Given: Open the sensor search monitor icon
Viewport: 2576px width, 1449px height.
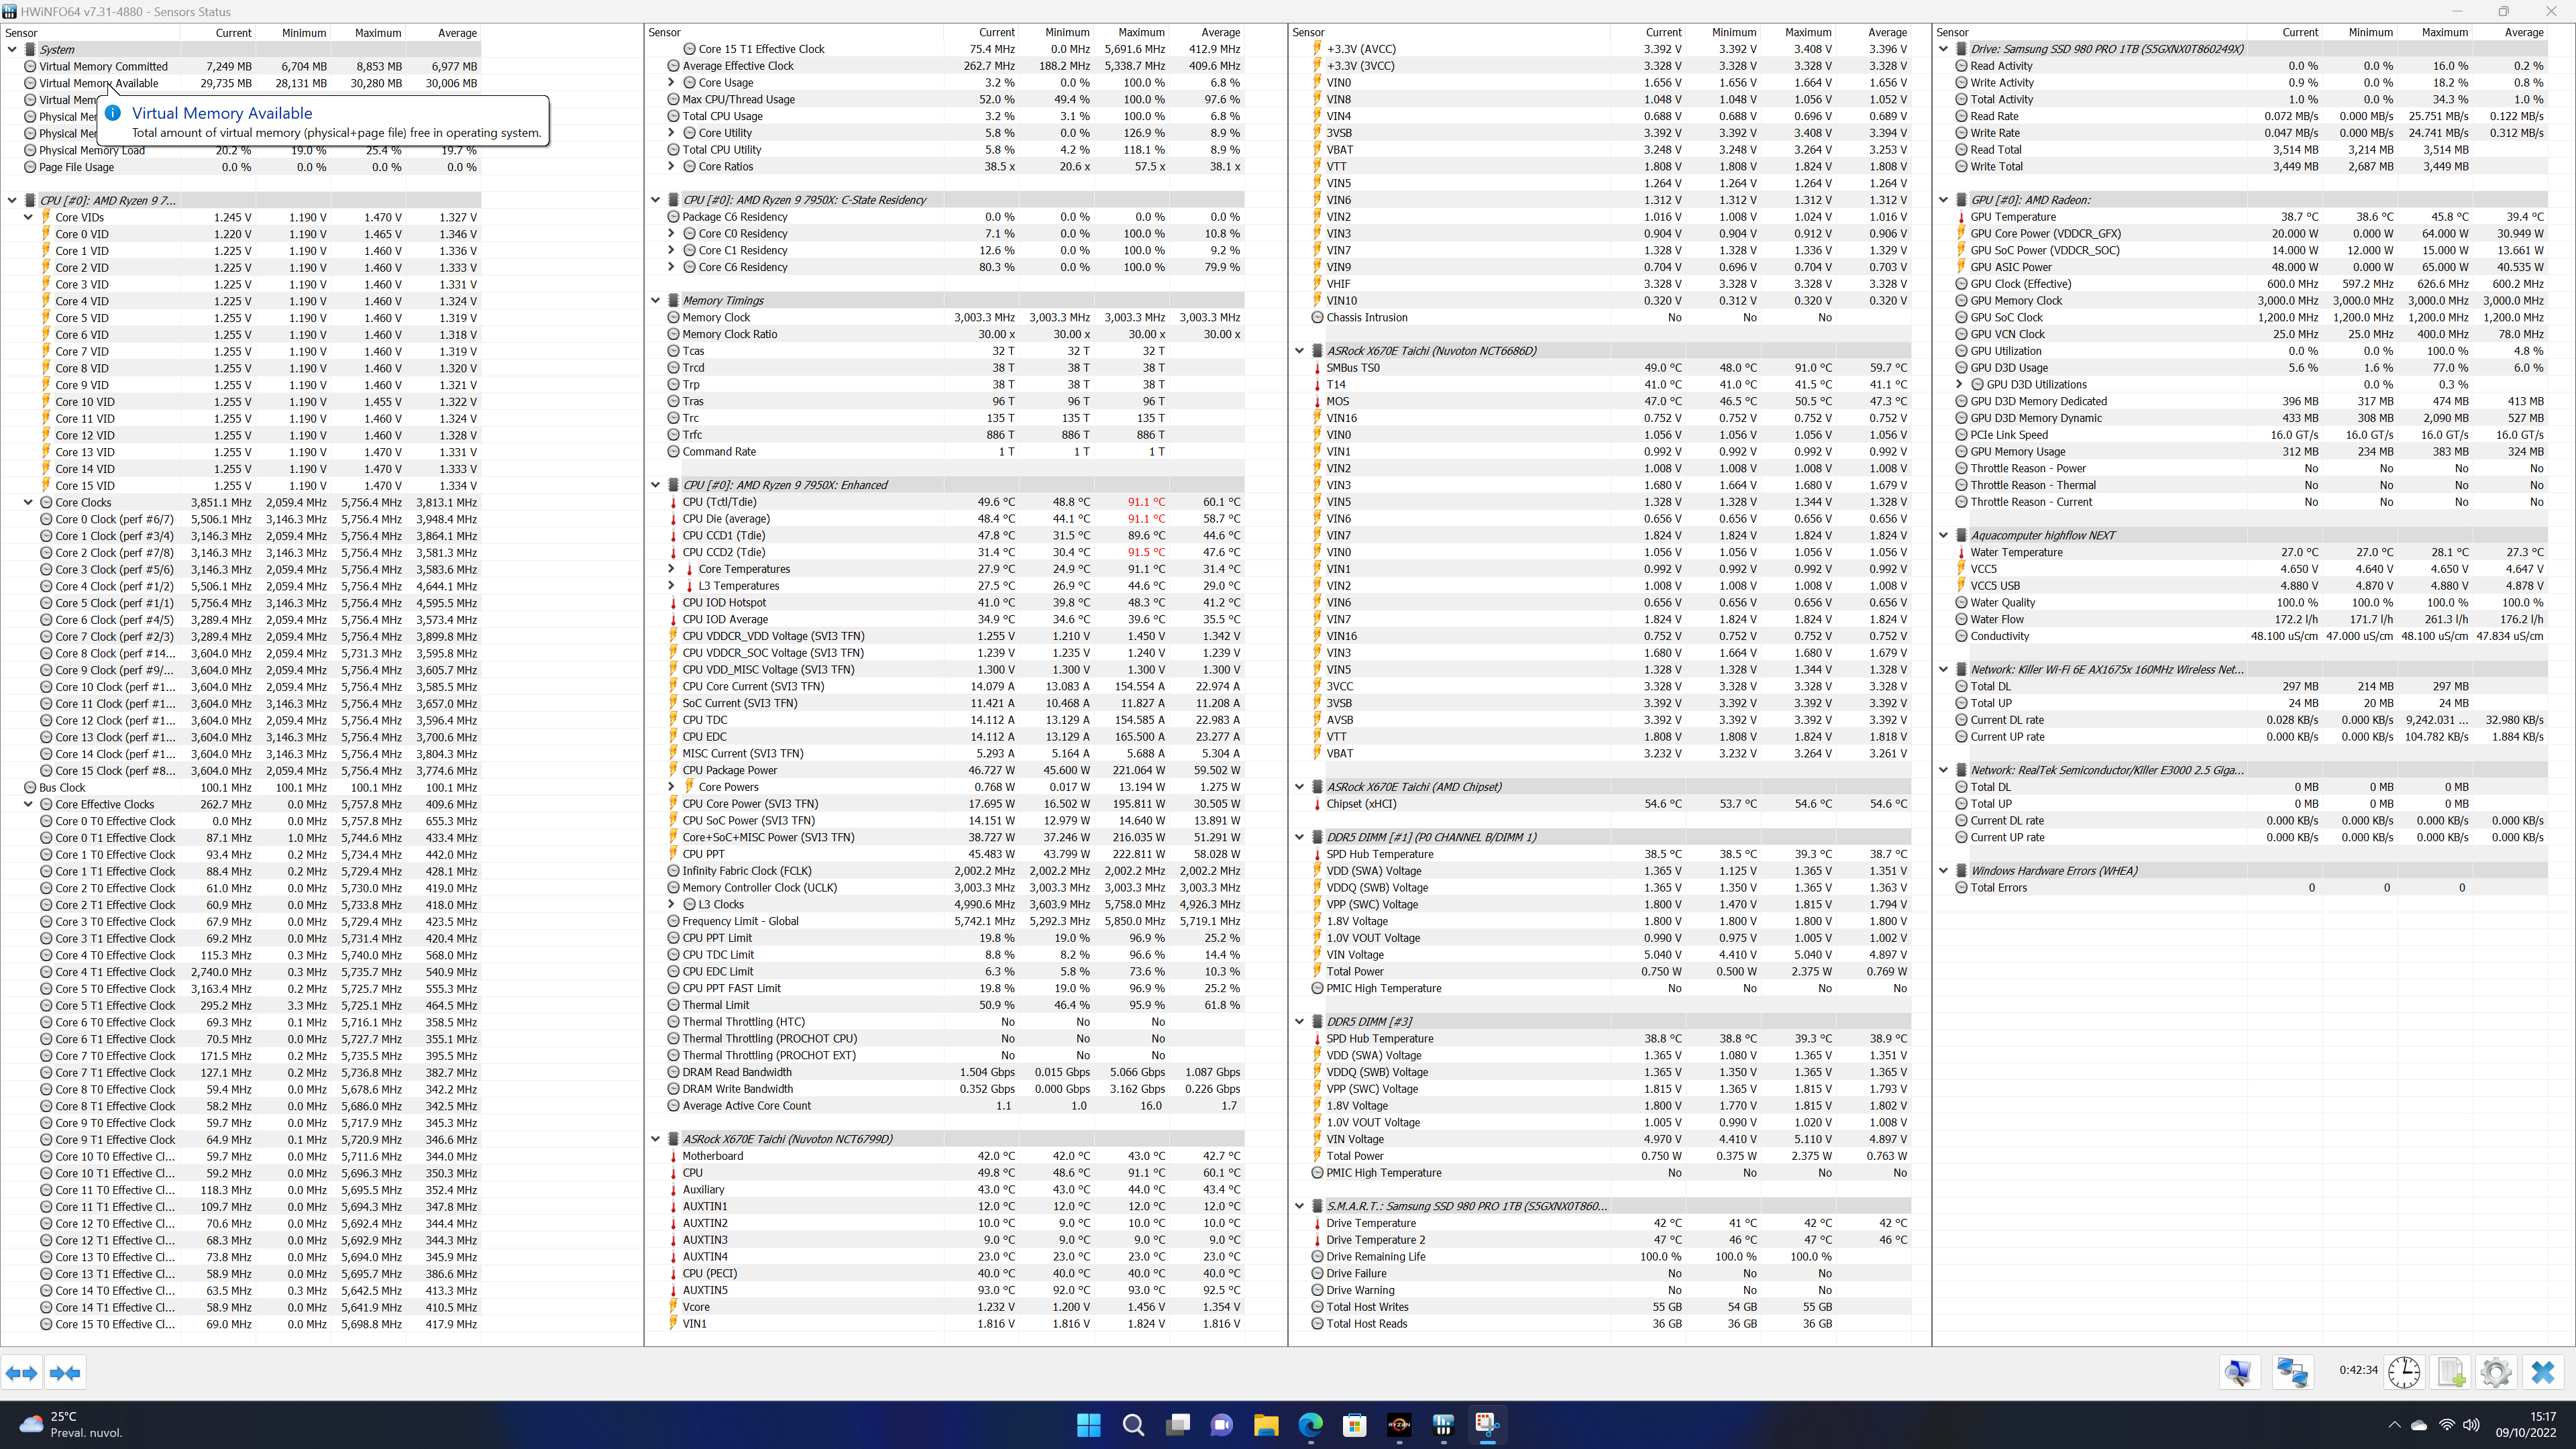Looking at the screenshot, I should [2239, 1372].
